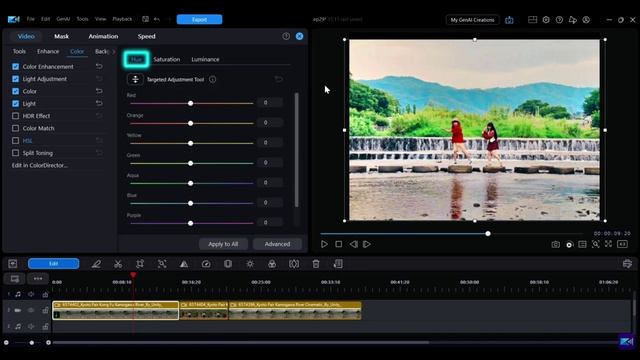Hide the video track with eye icon

pos(31,310)
